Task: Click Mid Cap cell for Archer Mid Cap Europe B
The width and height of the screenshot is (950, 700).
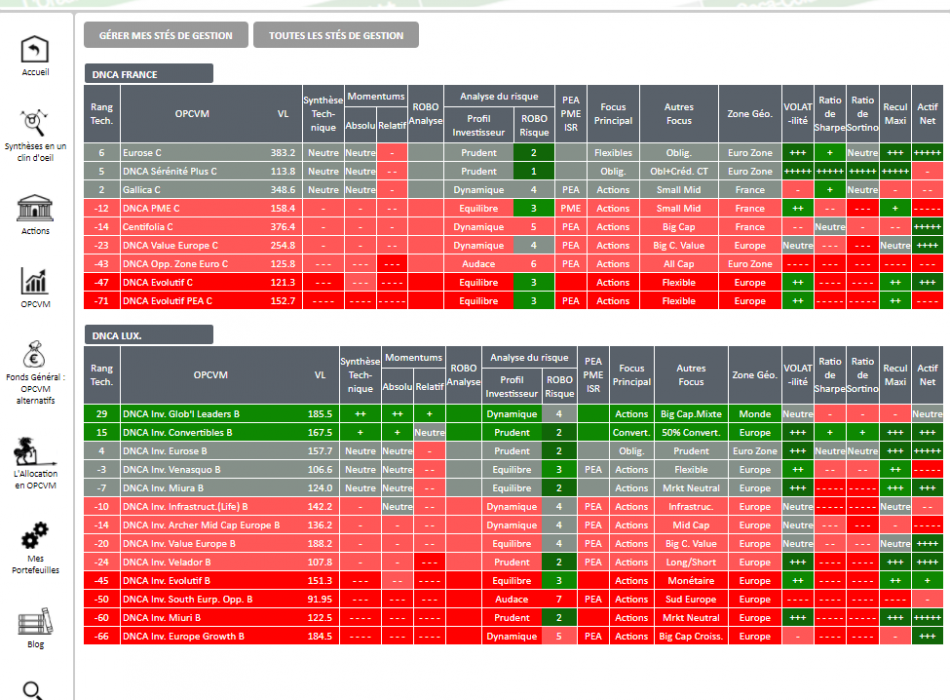Action: pyautogui.click(x=691, y=525)
